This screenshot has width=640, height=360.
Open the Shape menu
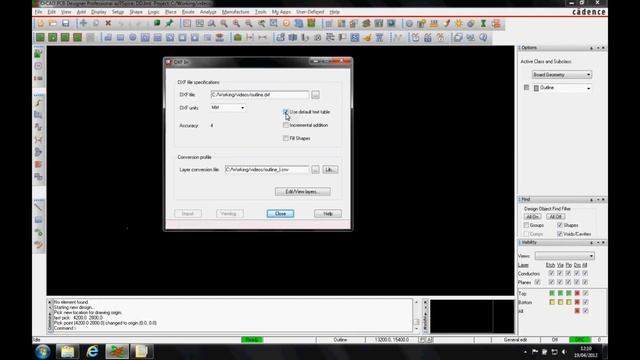click(x=136, y=12)
